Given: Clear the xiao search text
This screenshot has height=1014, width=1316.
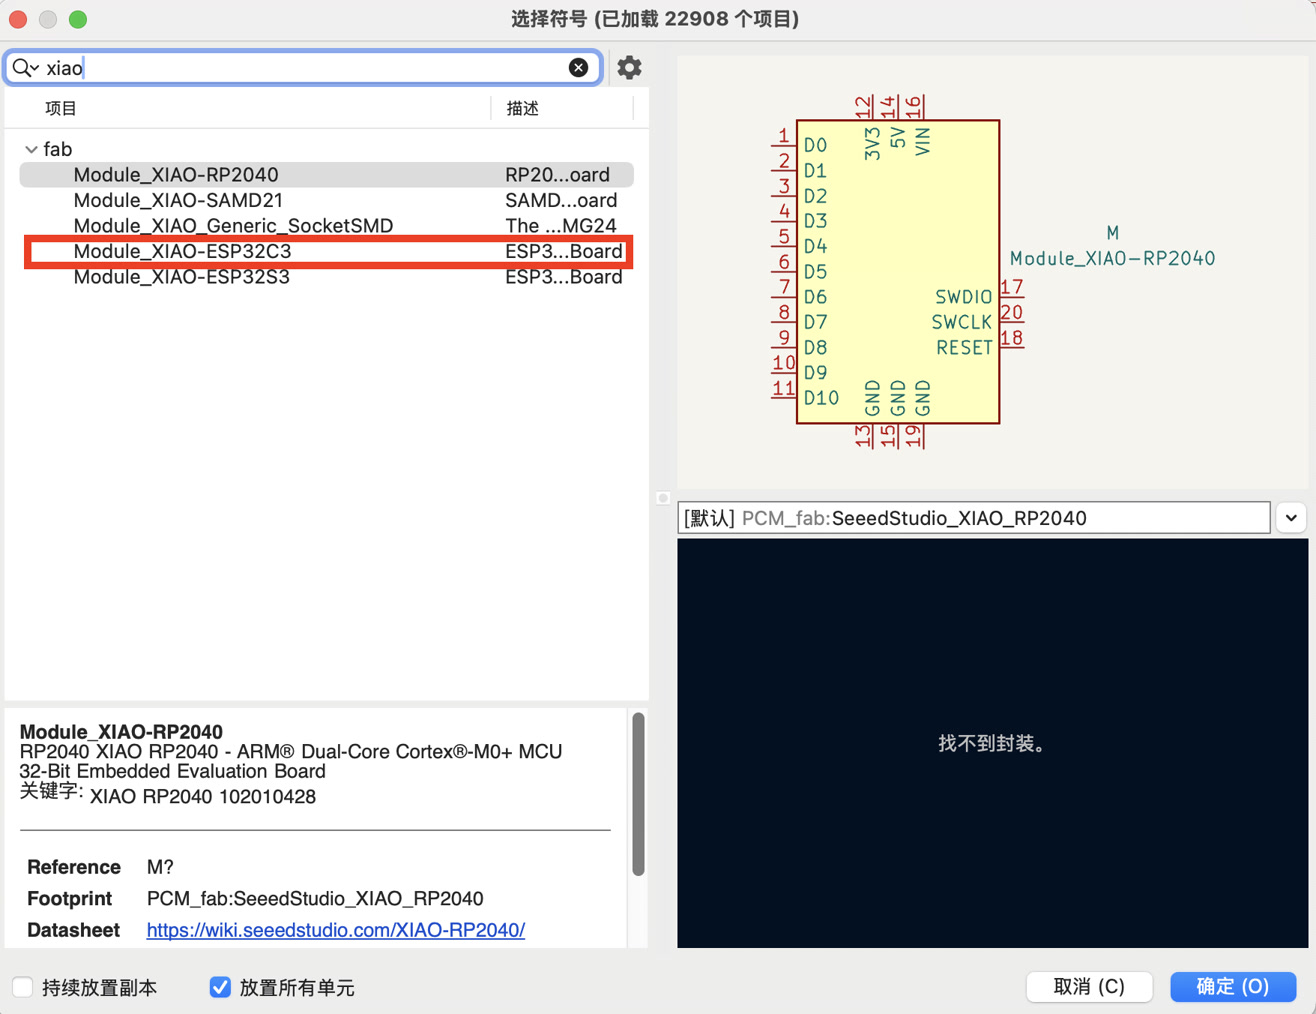Looking at the screenshot, I should (x=578, y=67).
